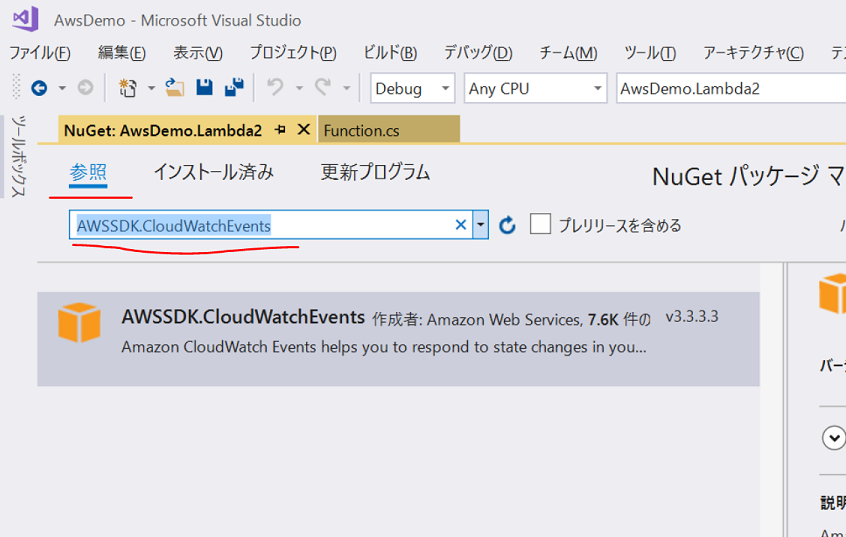The image size is (846, 537).
Task: Click the Redo arrow icon
Action: pyautogui.click(x=323, y=87)
